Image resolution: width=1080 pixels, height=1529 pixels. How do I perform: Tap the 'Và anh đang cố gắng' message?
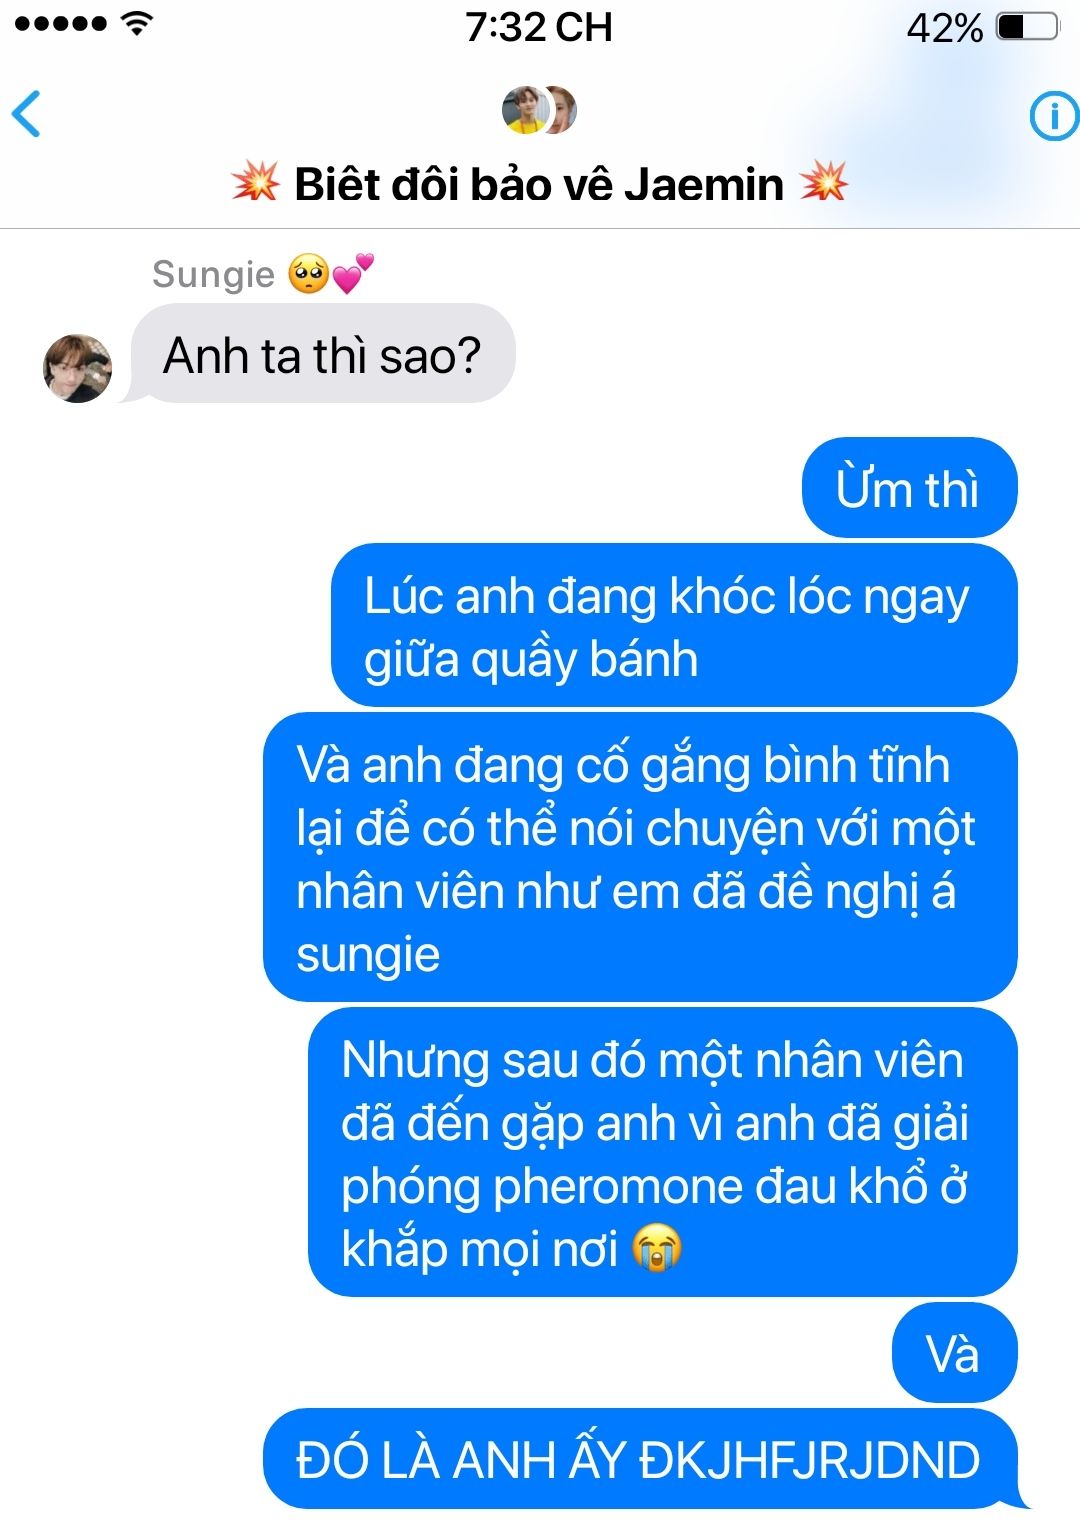640,858
